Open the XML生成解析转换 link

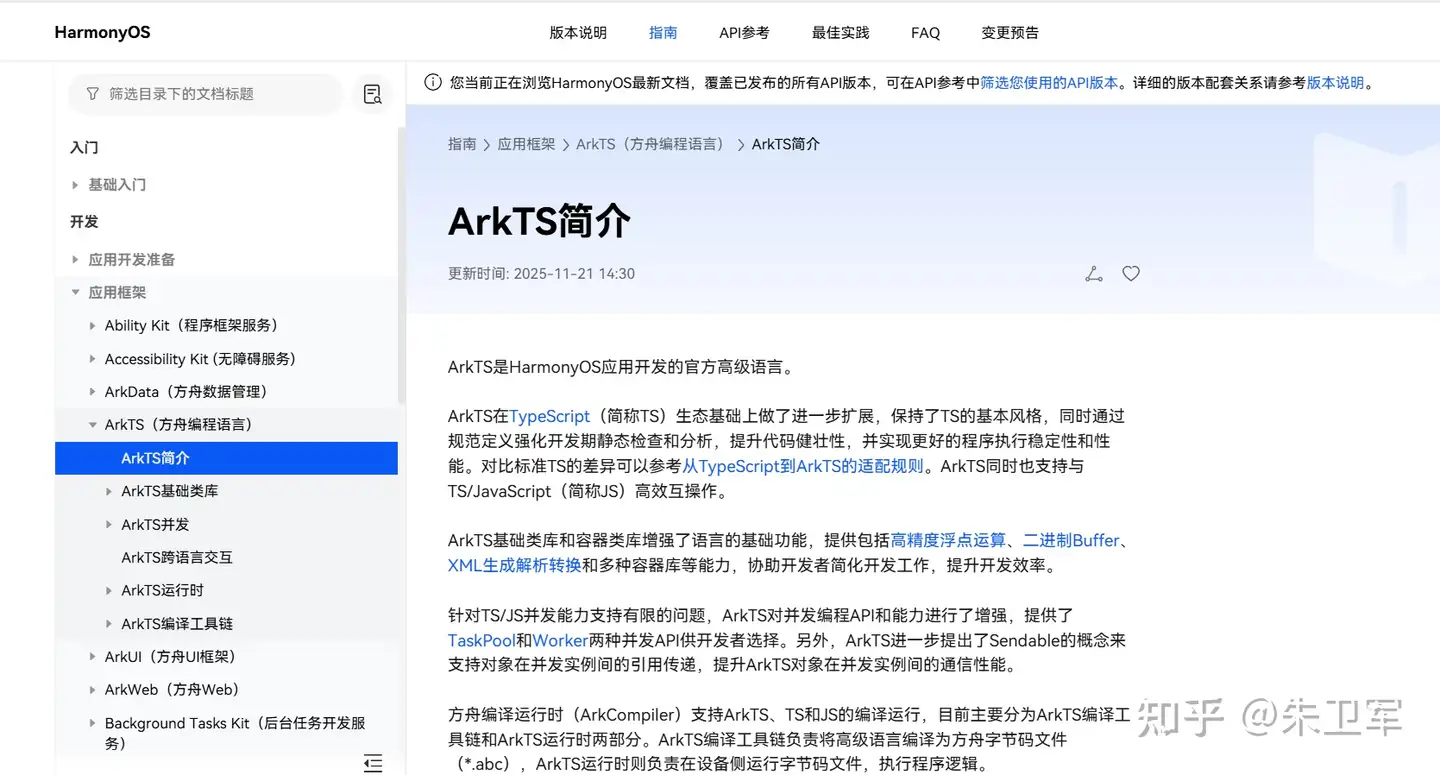[x=515, y=565]
